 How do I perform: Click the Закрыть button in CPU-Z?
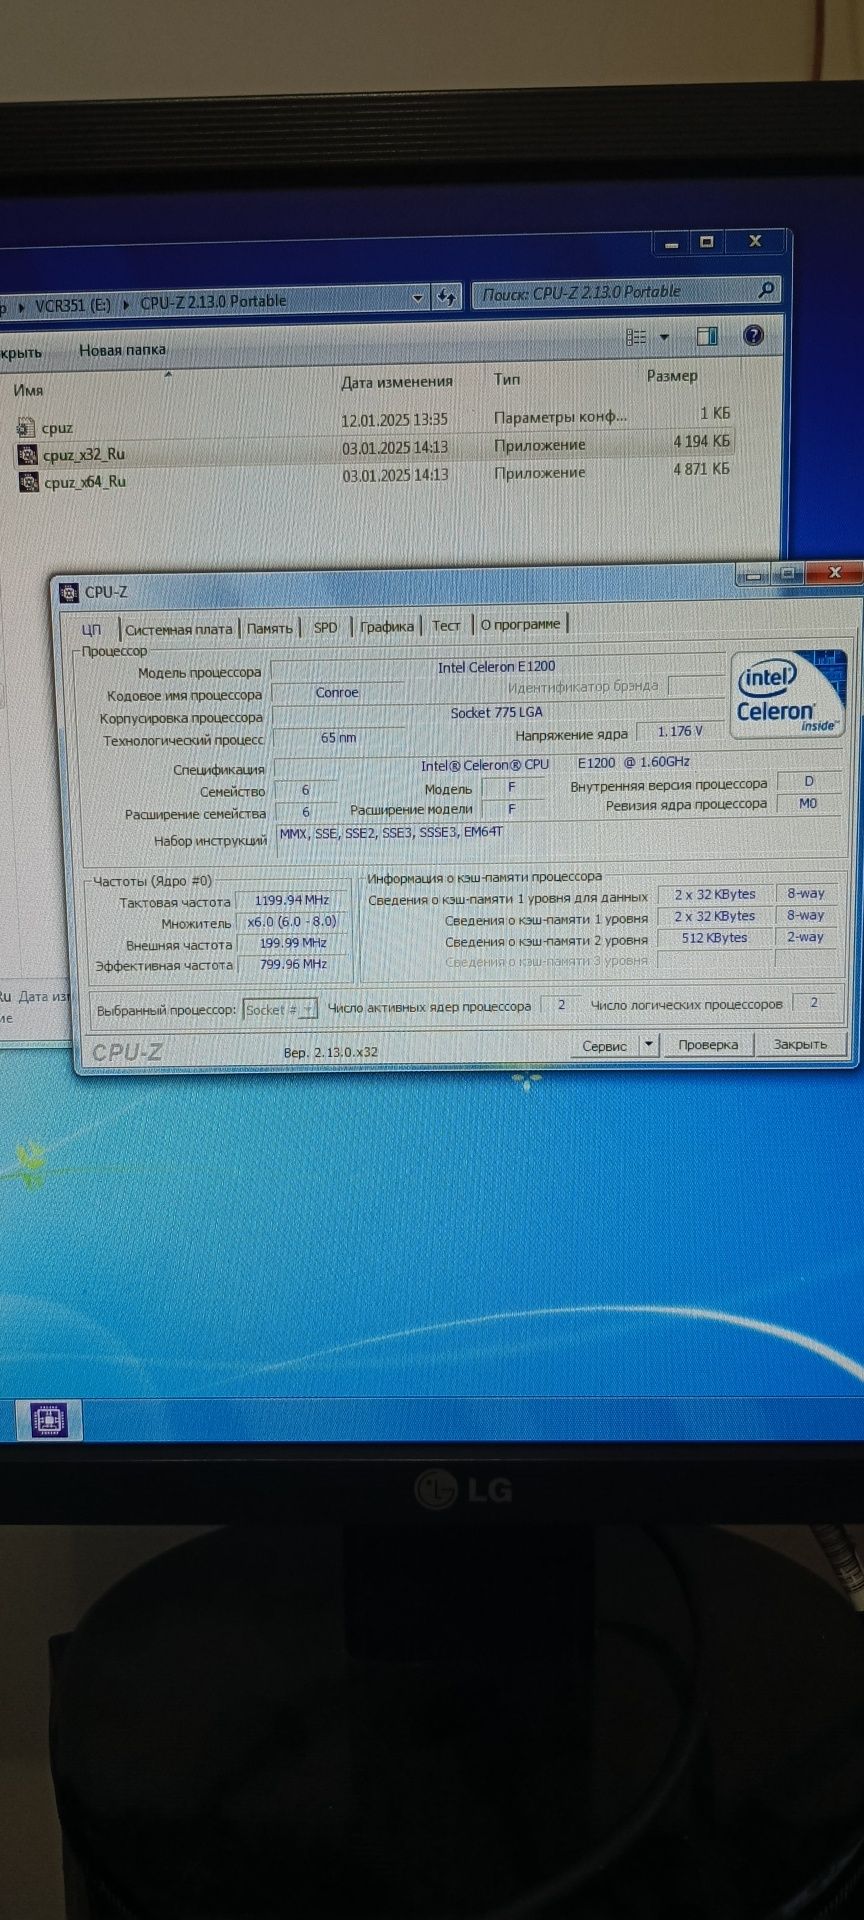click(x=800, y=1043)
